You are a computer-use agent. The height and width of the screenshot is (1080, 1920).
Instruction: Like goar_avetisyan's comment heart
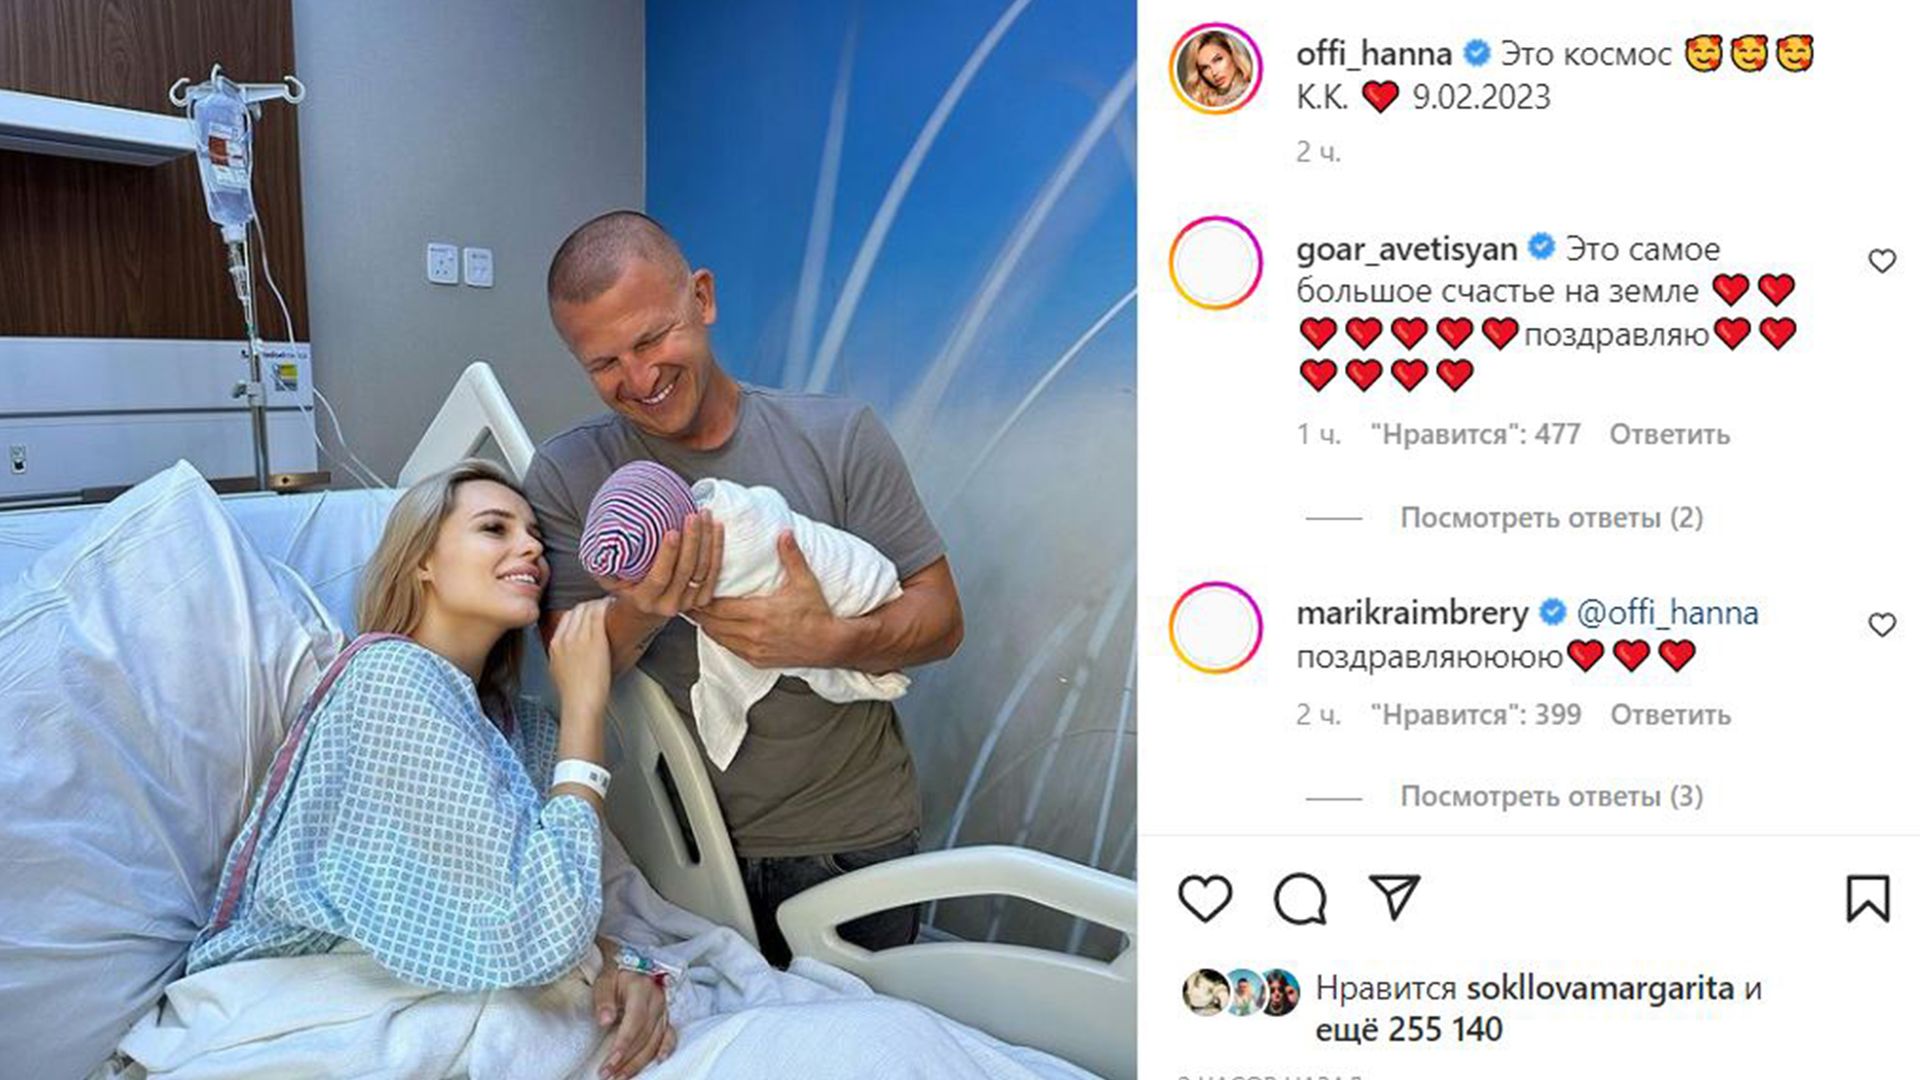tap(1882, 261)
